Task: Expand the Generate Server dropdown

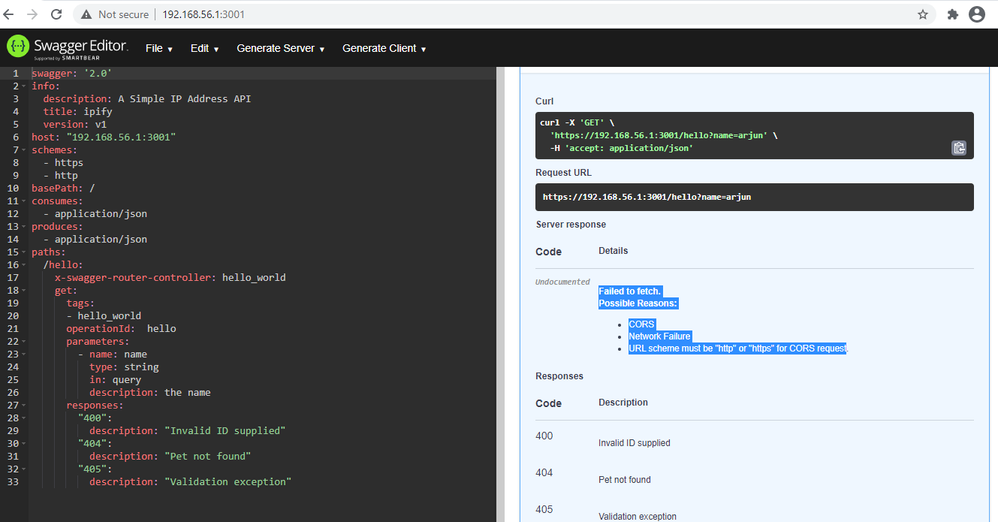Action: click(x=281, y=48)
